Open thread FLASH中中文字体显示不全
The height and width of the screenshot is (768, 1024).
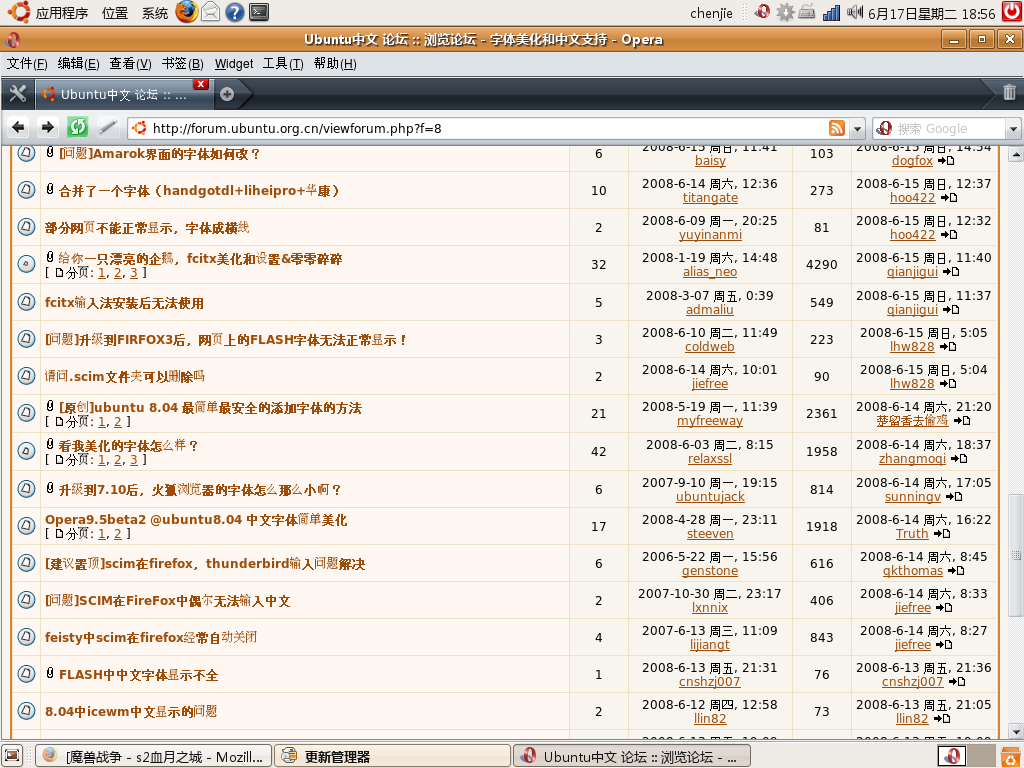(x=138, y=675)
